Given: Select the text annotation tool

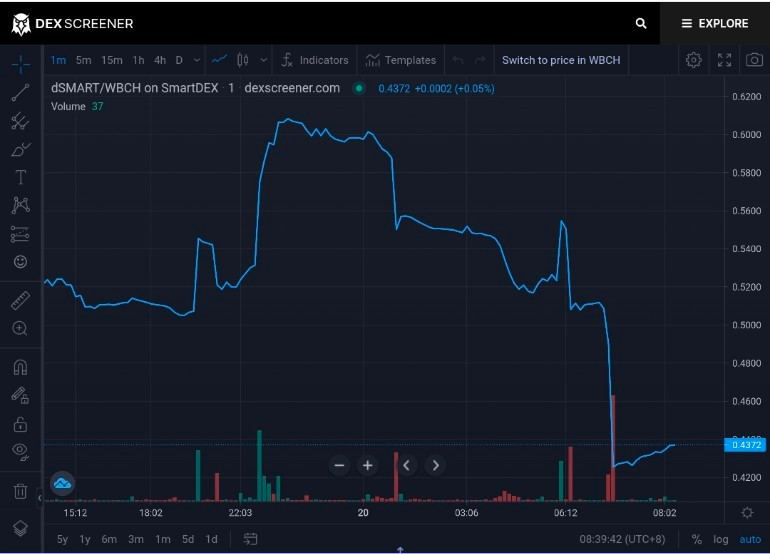Looking at the screenshot, I should coord(21,177).
